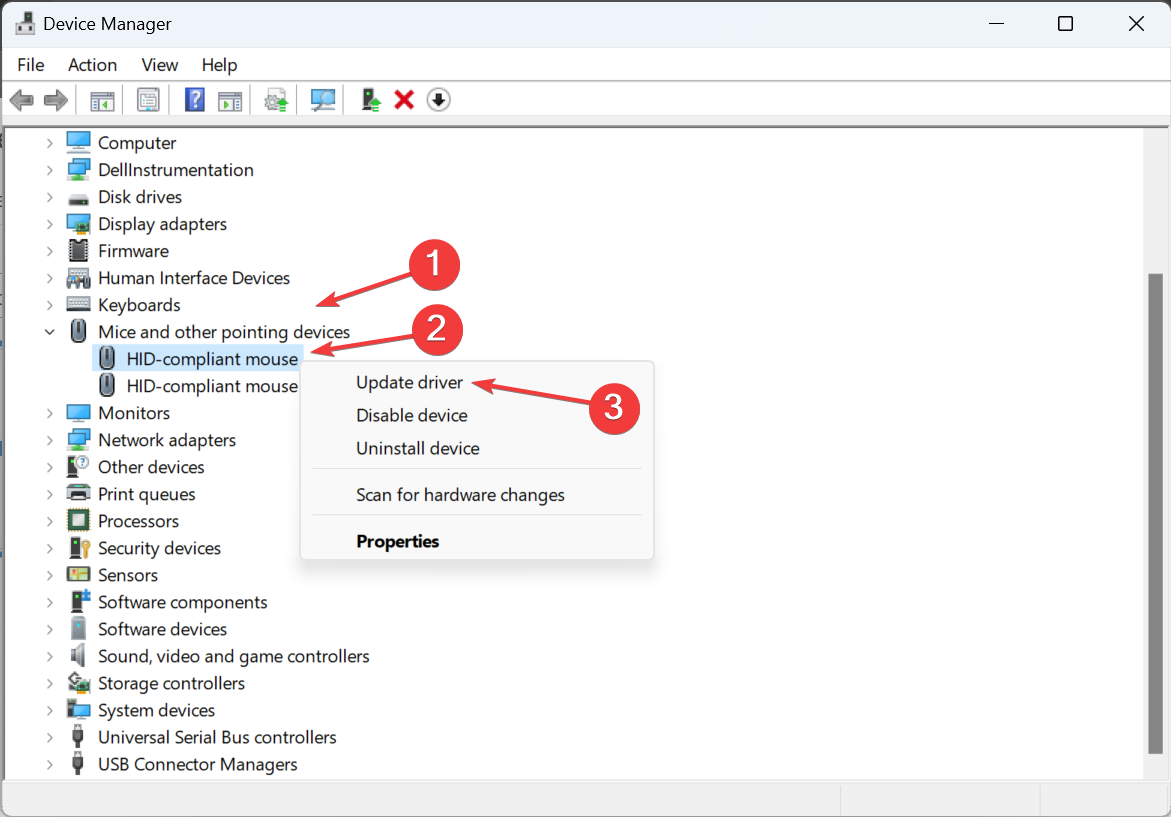Expand Universal Serial Bus controllers node

click(x=49, y=738)
